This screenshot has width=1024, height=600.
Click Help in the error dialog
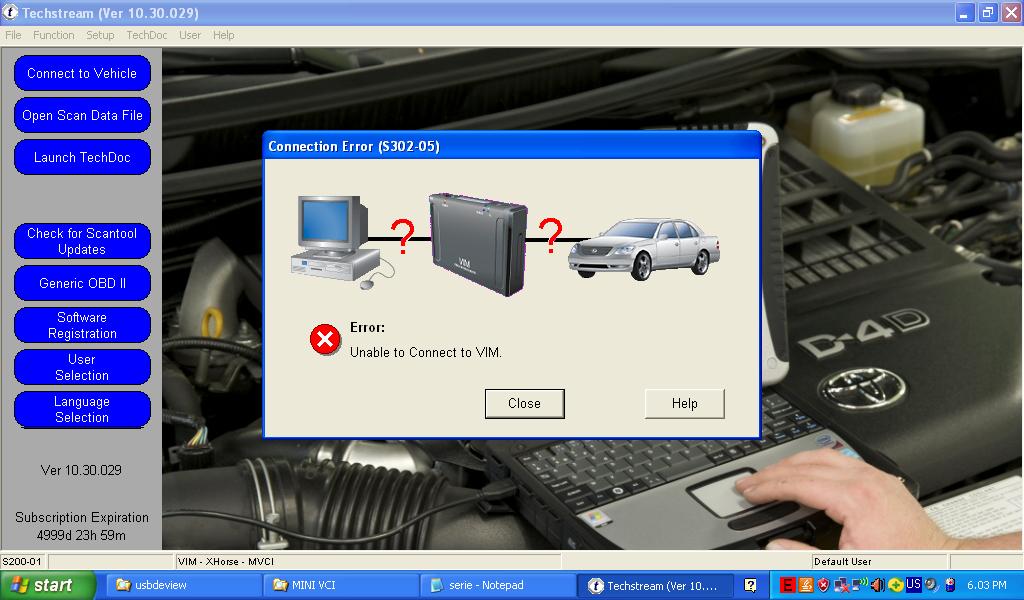point(684,403)
